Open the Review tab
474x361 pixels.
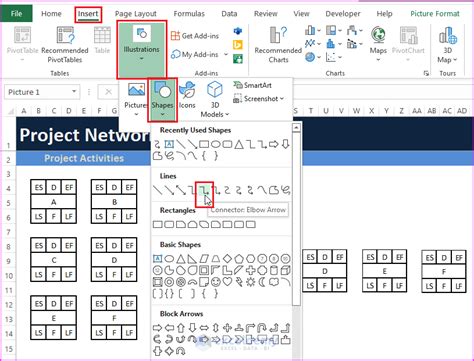(x=265, y=14)
